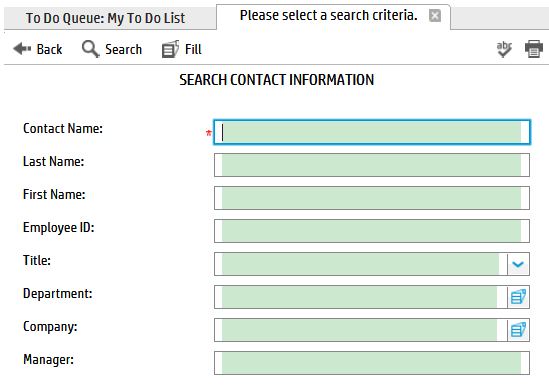Click the printer icon
The height and width of the screenshot is (385, 549).
tap(534, 49)
